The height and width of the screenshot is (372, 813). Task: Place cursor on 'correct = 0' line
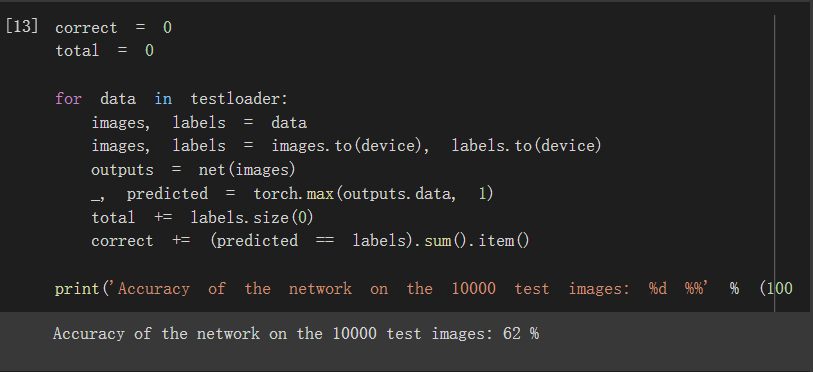click(x=114, y=27)
